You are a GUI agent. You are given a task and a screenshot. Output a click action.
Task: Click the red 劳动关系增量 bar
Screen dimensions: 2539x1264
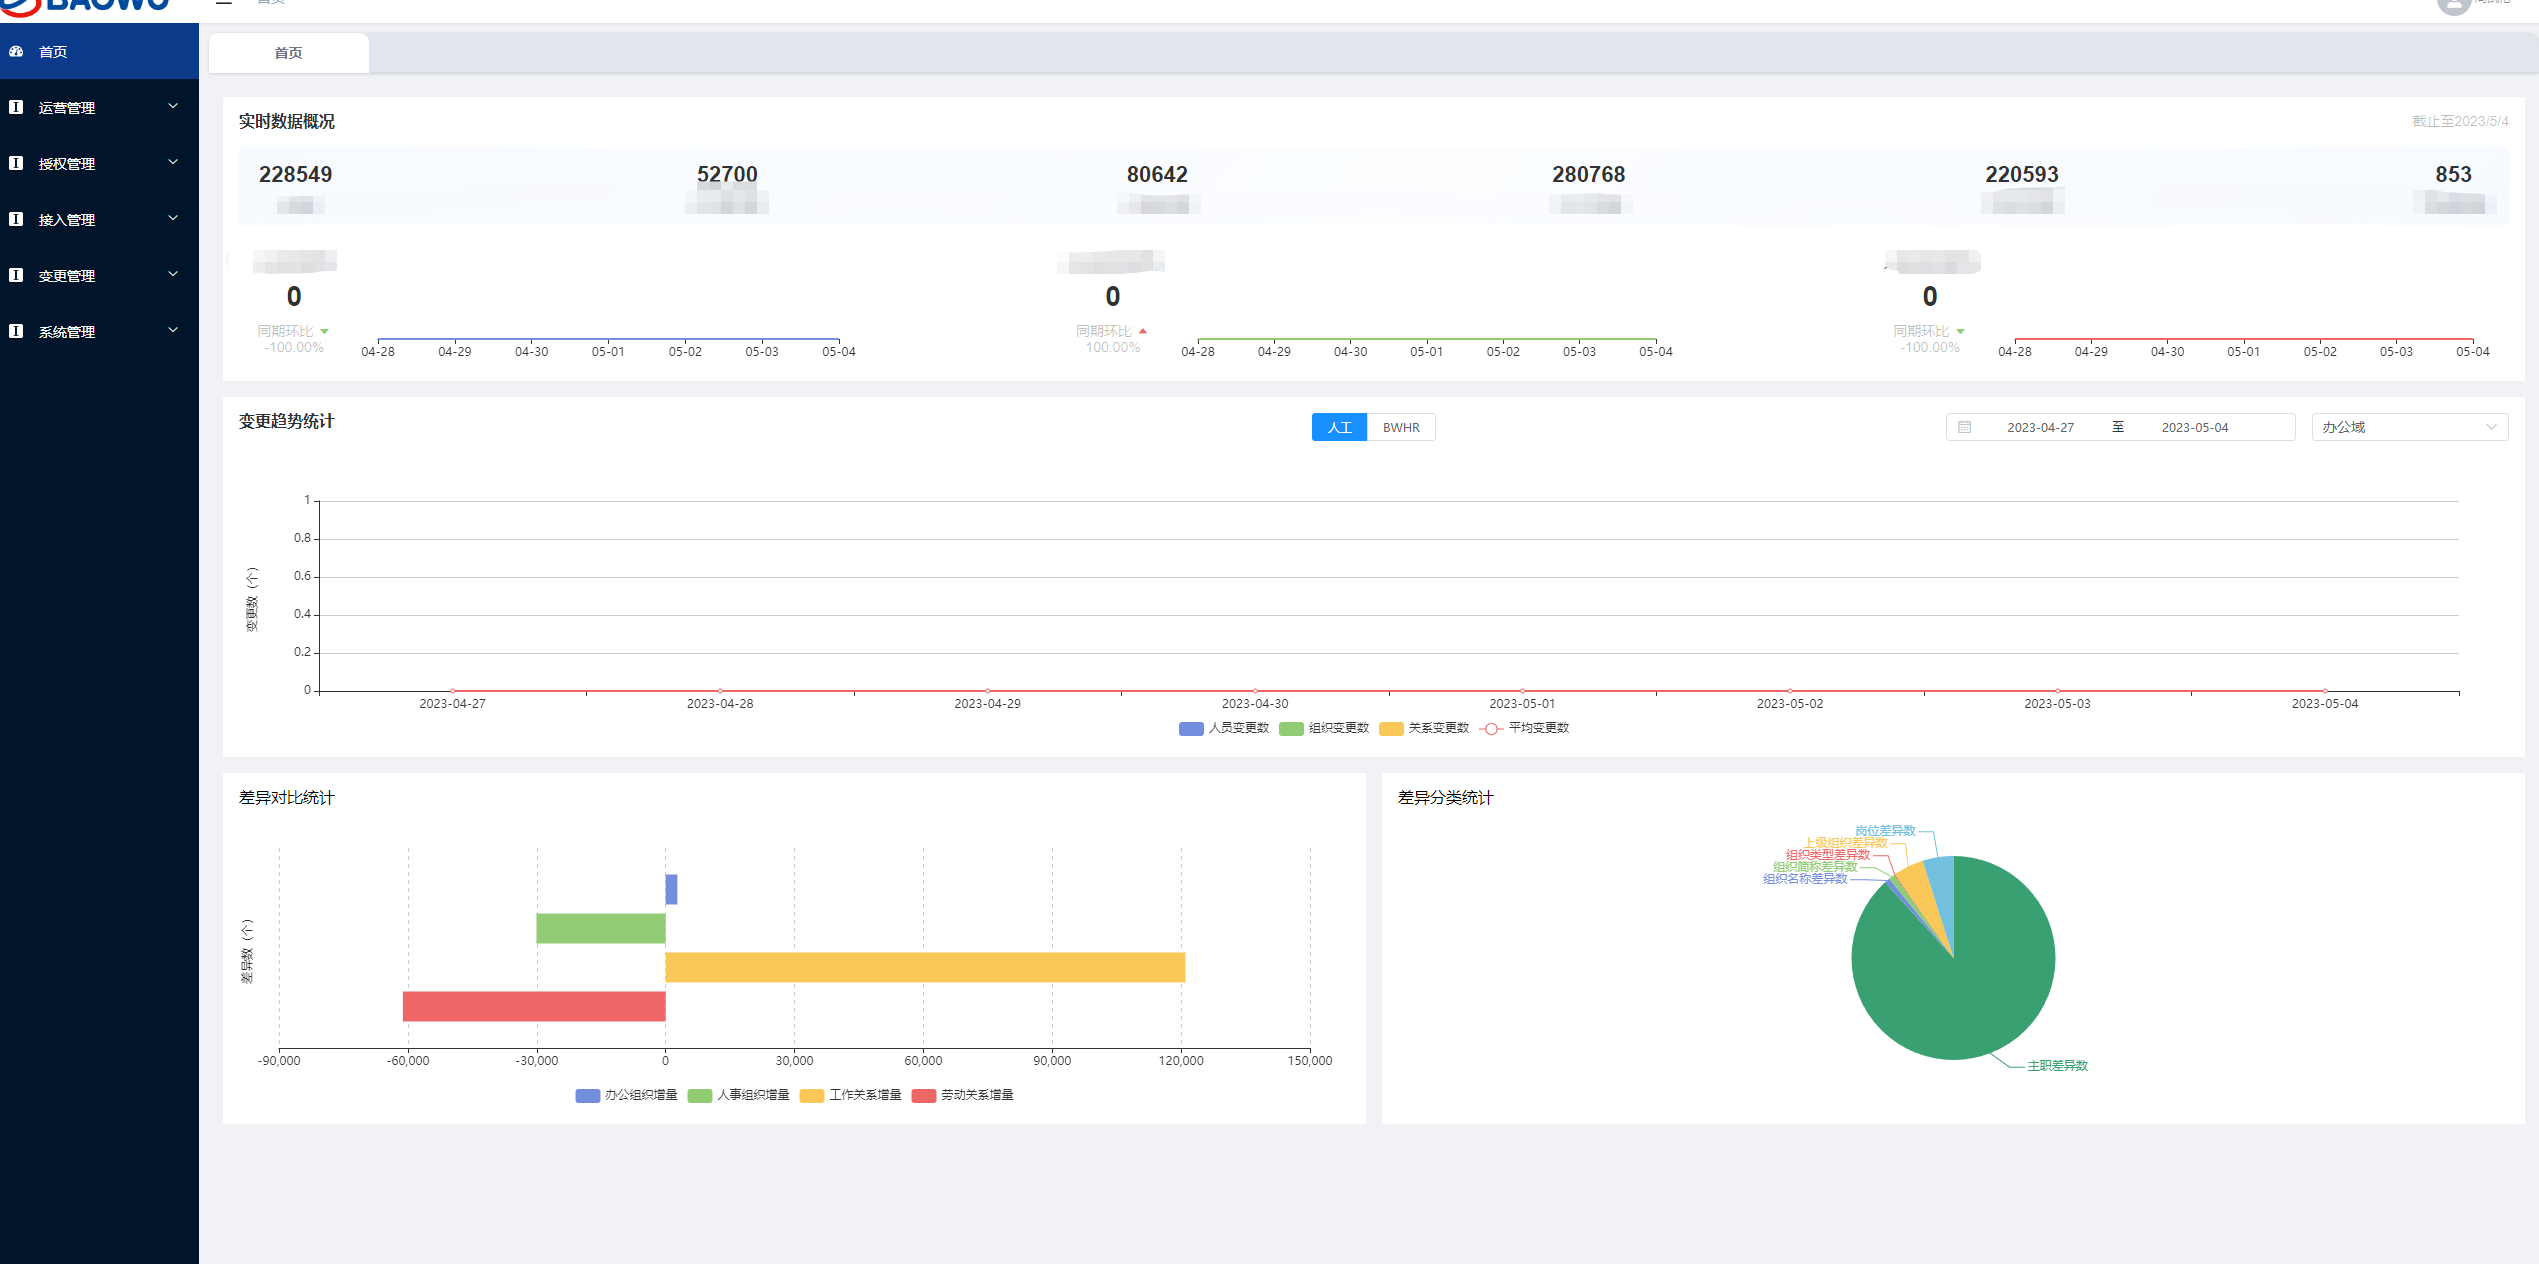tap(534, 1006)
